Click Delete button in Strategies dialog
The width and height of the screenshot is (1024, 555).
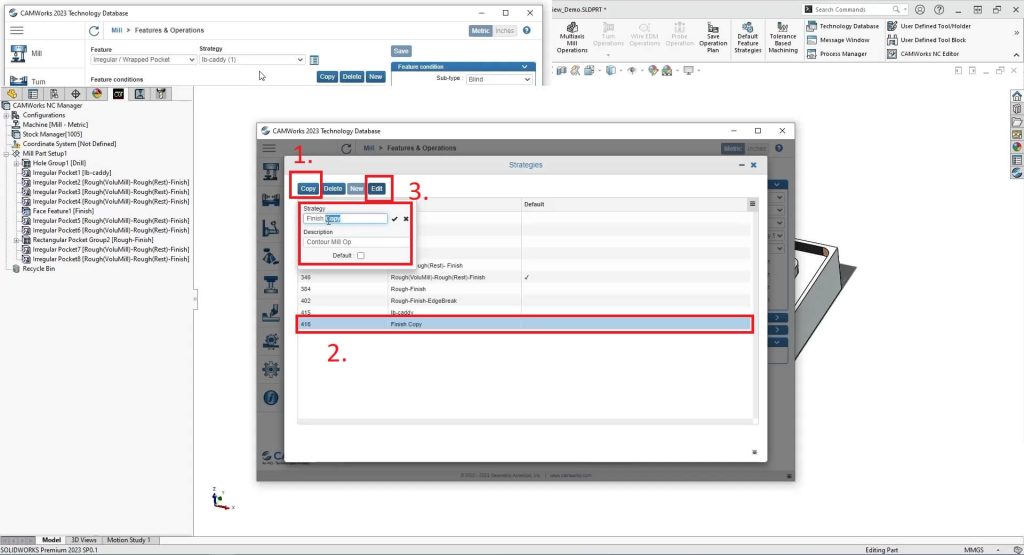[333, 189]
